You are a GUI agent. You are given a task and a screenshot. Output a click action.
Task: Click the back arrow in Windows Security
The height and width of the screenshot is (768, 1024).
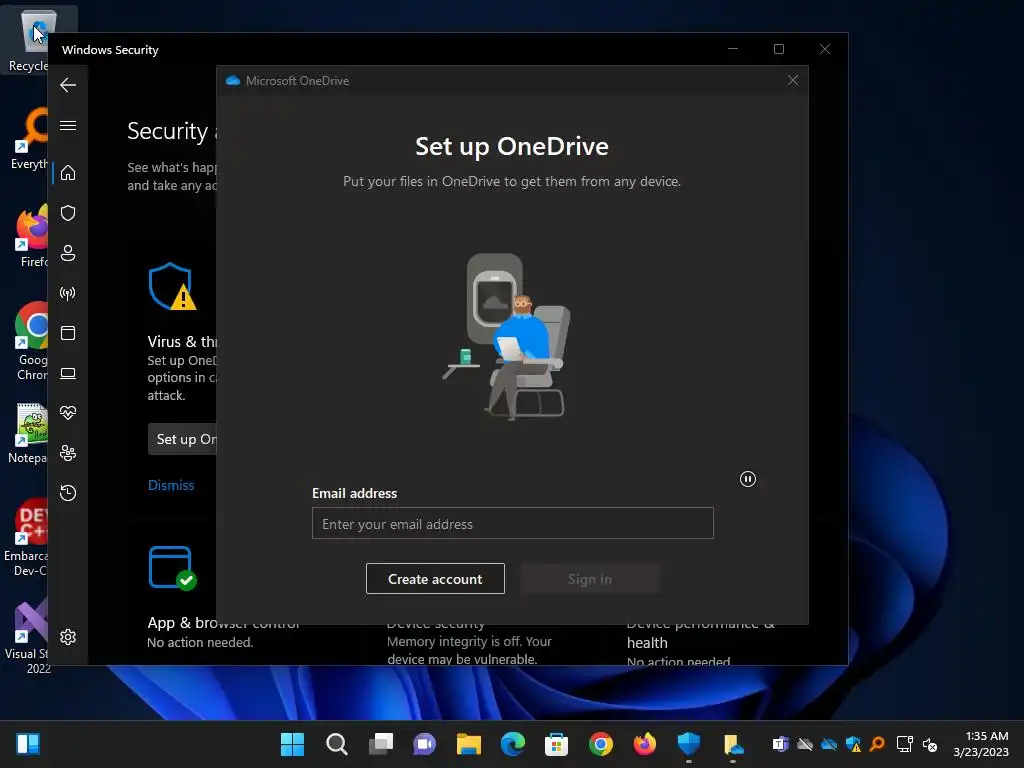(68, 85)
